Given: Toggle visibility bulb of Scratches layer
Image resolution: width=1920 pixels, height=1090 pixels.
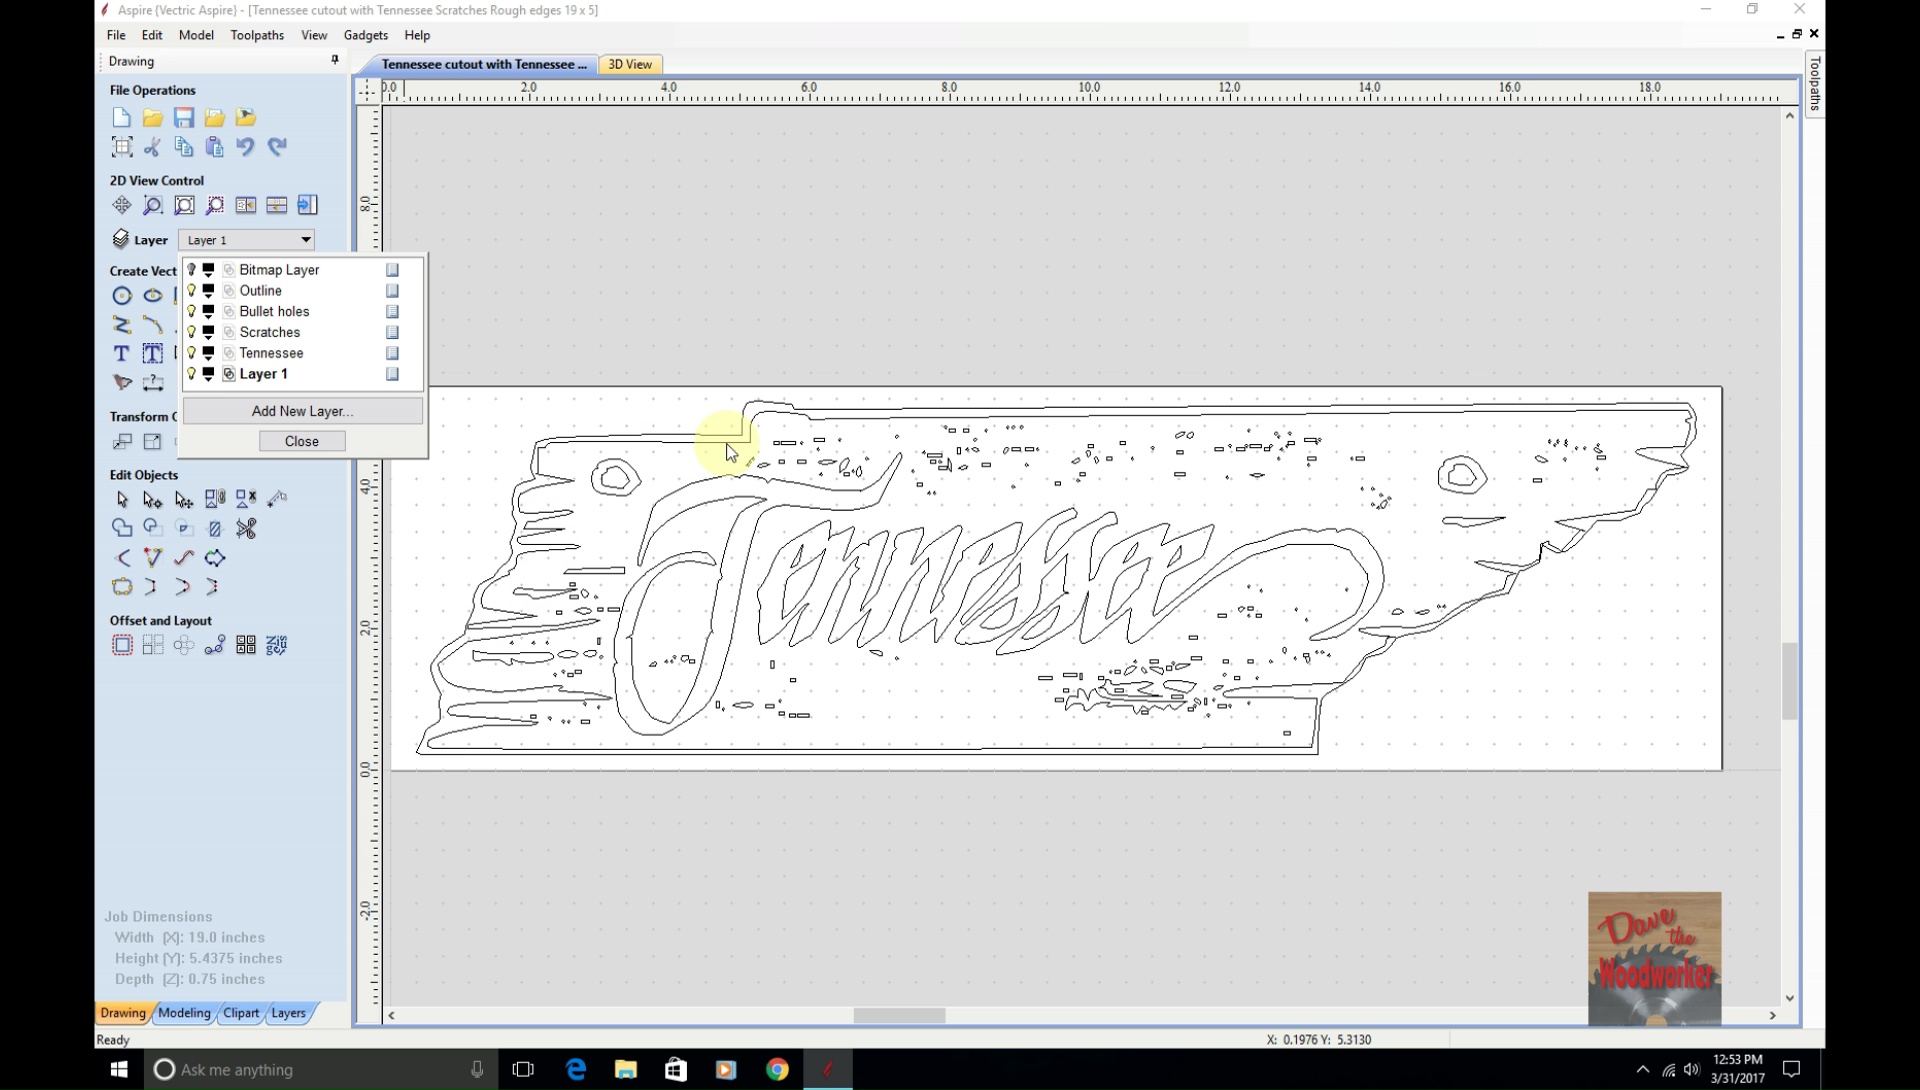Looking at the screenshot, I should pyautogui.click(x=192, y=332).
